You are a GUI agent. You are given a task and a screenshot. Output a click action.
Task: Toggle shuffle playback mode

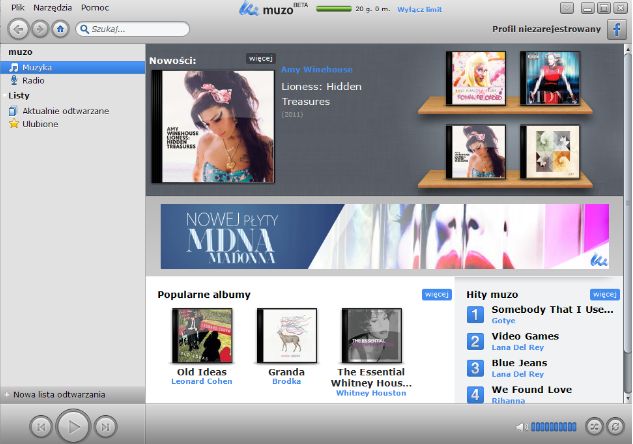pos(594,426)
